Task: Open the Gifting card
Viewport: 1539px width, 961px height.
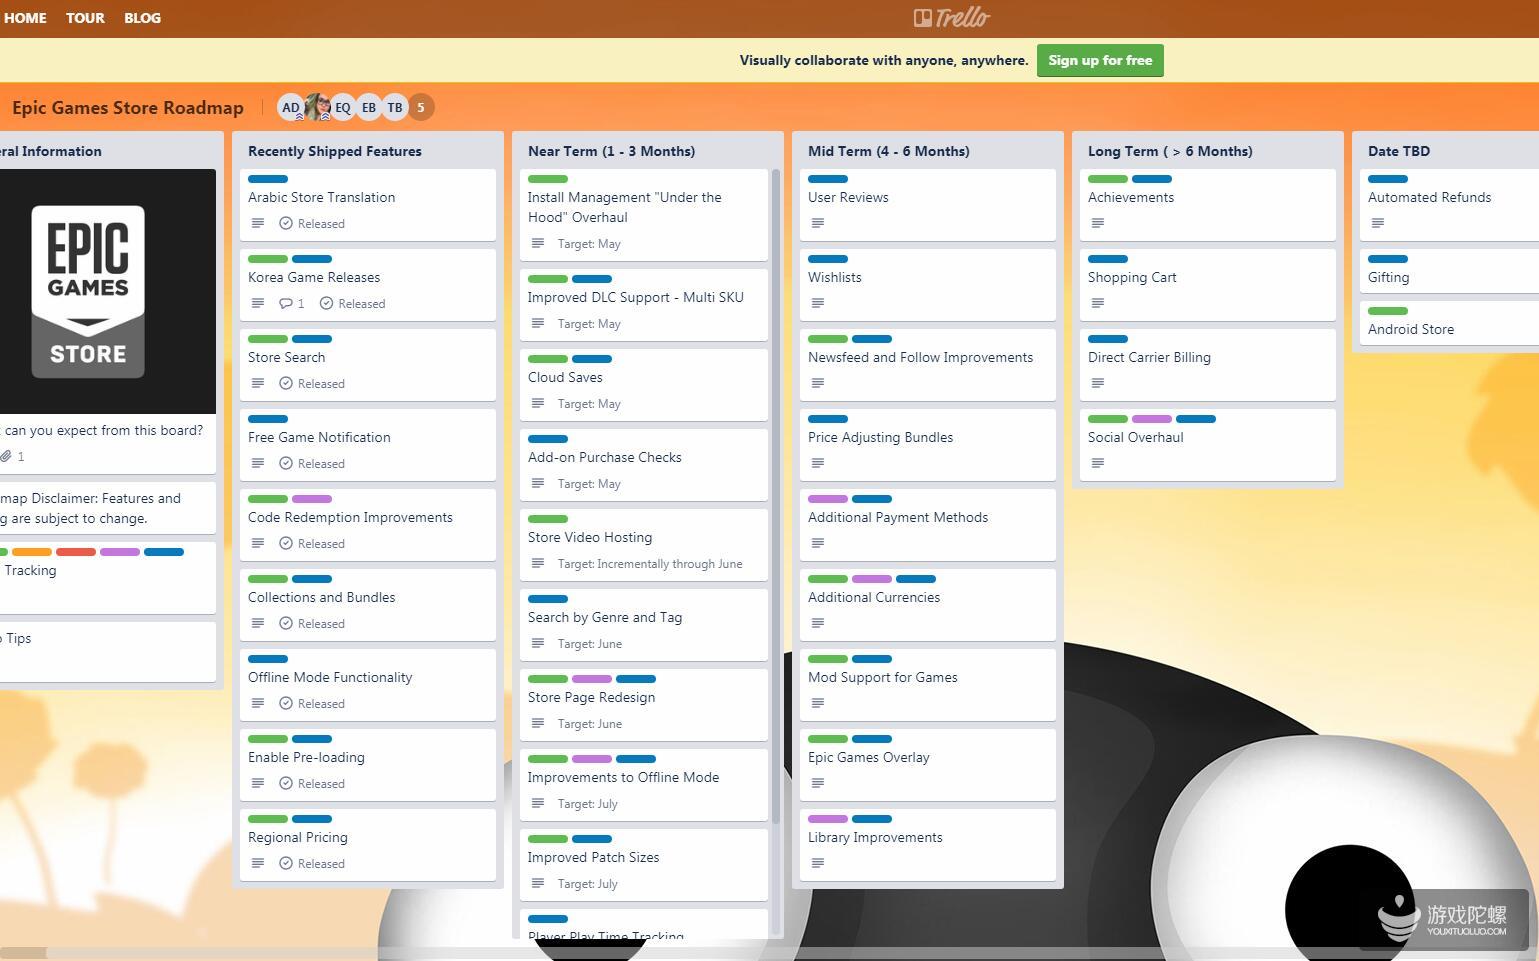Action: click(1449, 270)
